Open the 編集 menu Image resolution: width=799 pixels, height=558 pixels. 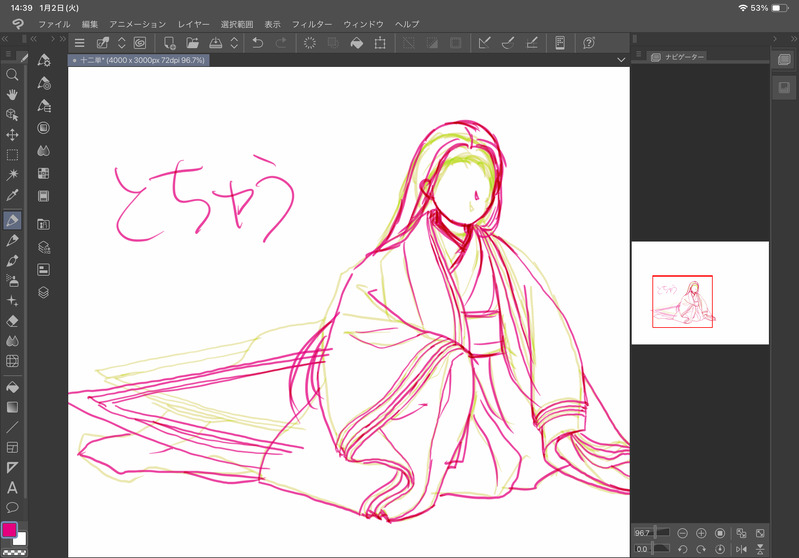click(x=90, y=24)
